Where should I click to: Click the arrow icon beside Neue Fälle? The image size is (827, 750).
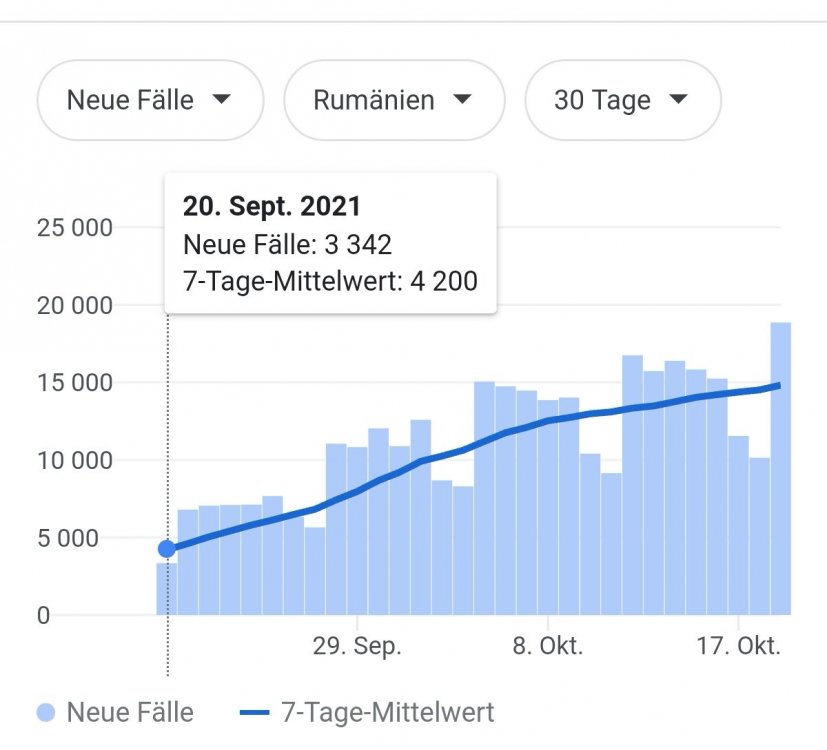pyautogui.click(x=222, y=99)
